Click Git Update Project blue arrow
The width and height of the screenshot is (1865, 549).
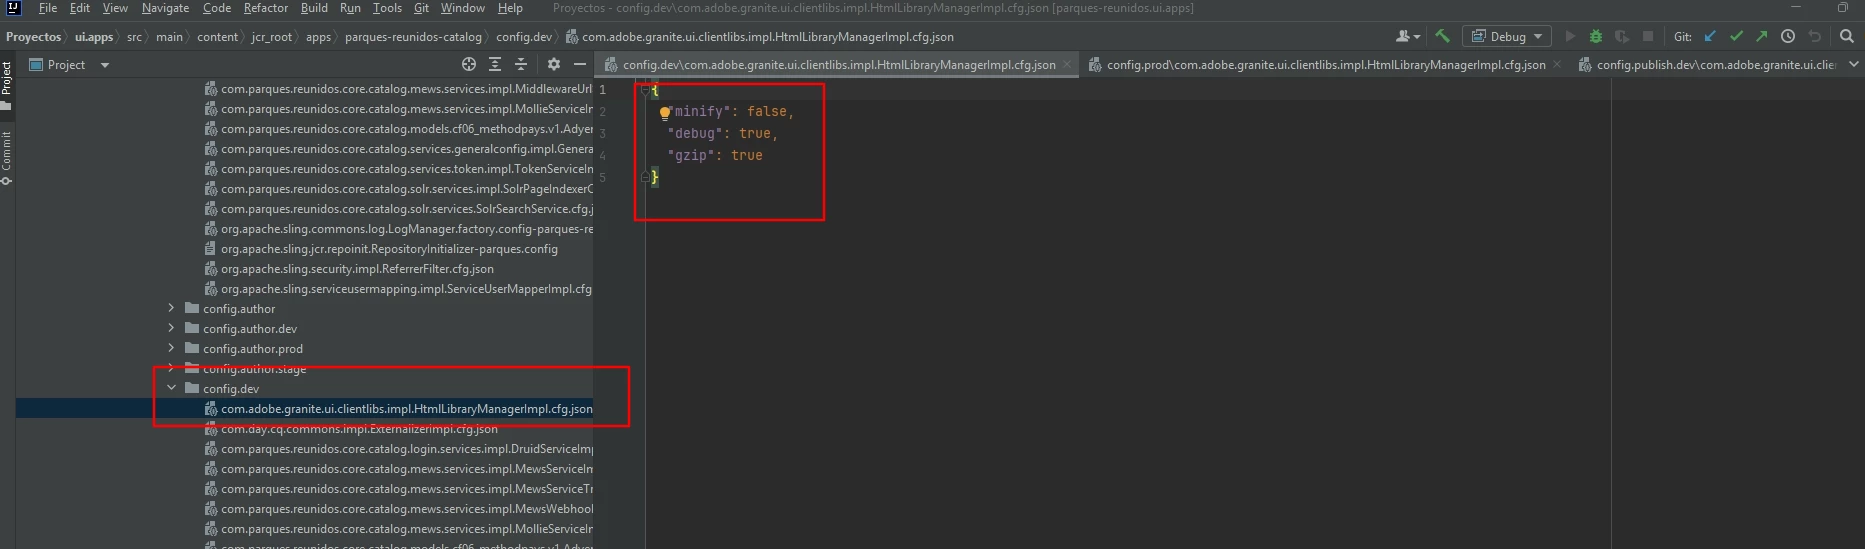click(1710, 36)
